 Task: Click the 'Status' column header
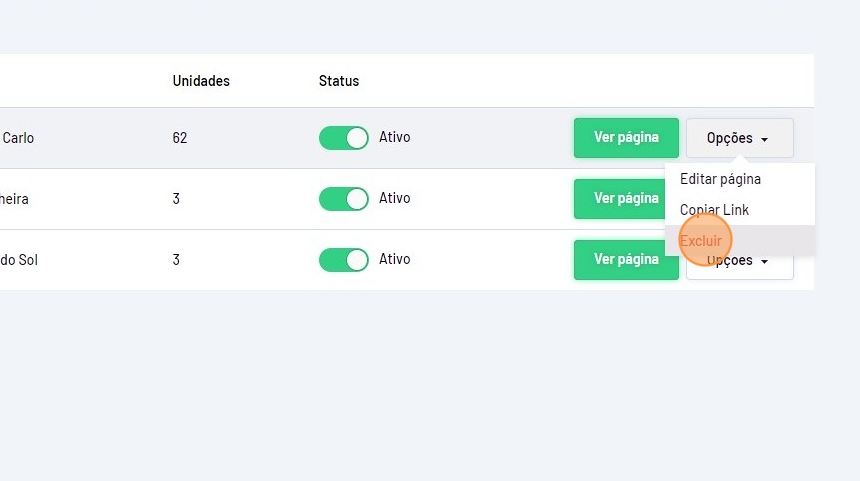coord(339,81)
